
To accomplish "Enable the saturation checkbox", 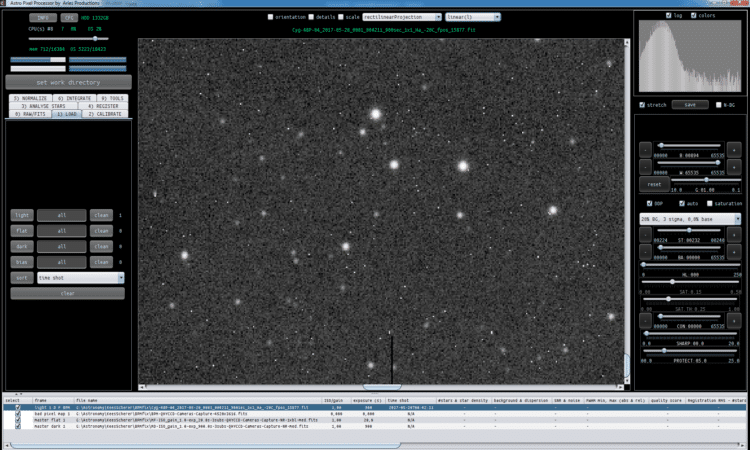I will (710, 203).
